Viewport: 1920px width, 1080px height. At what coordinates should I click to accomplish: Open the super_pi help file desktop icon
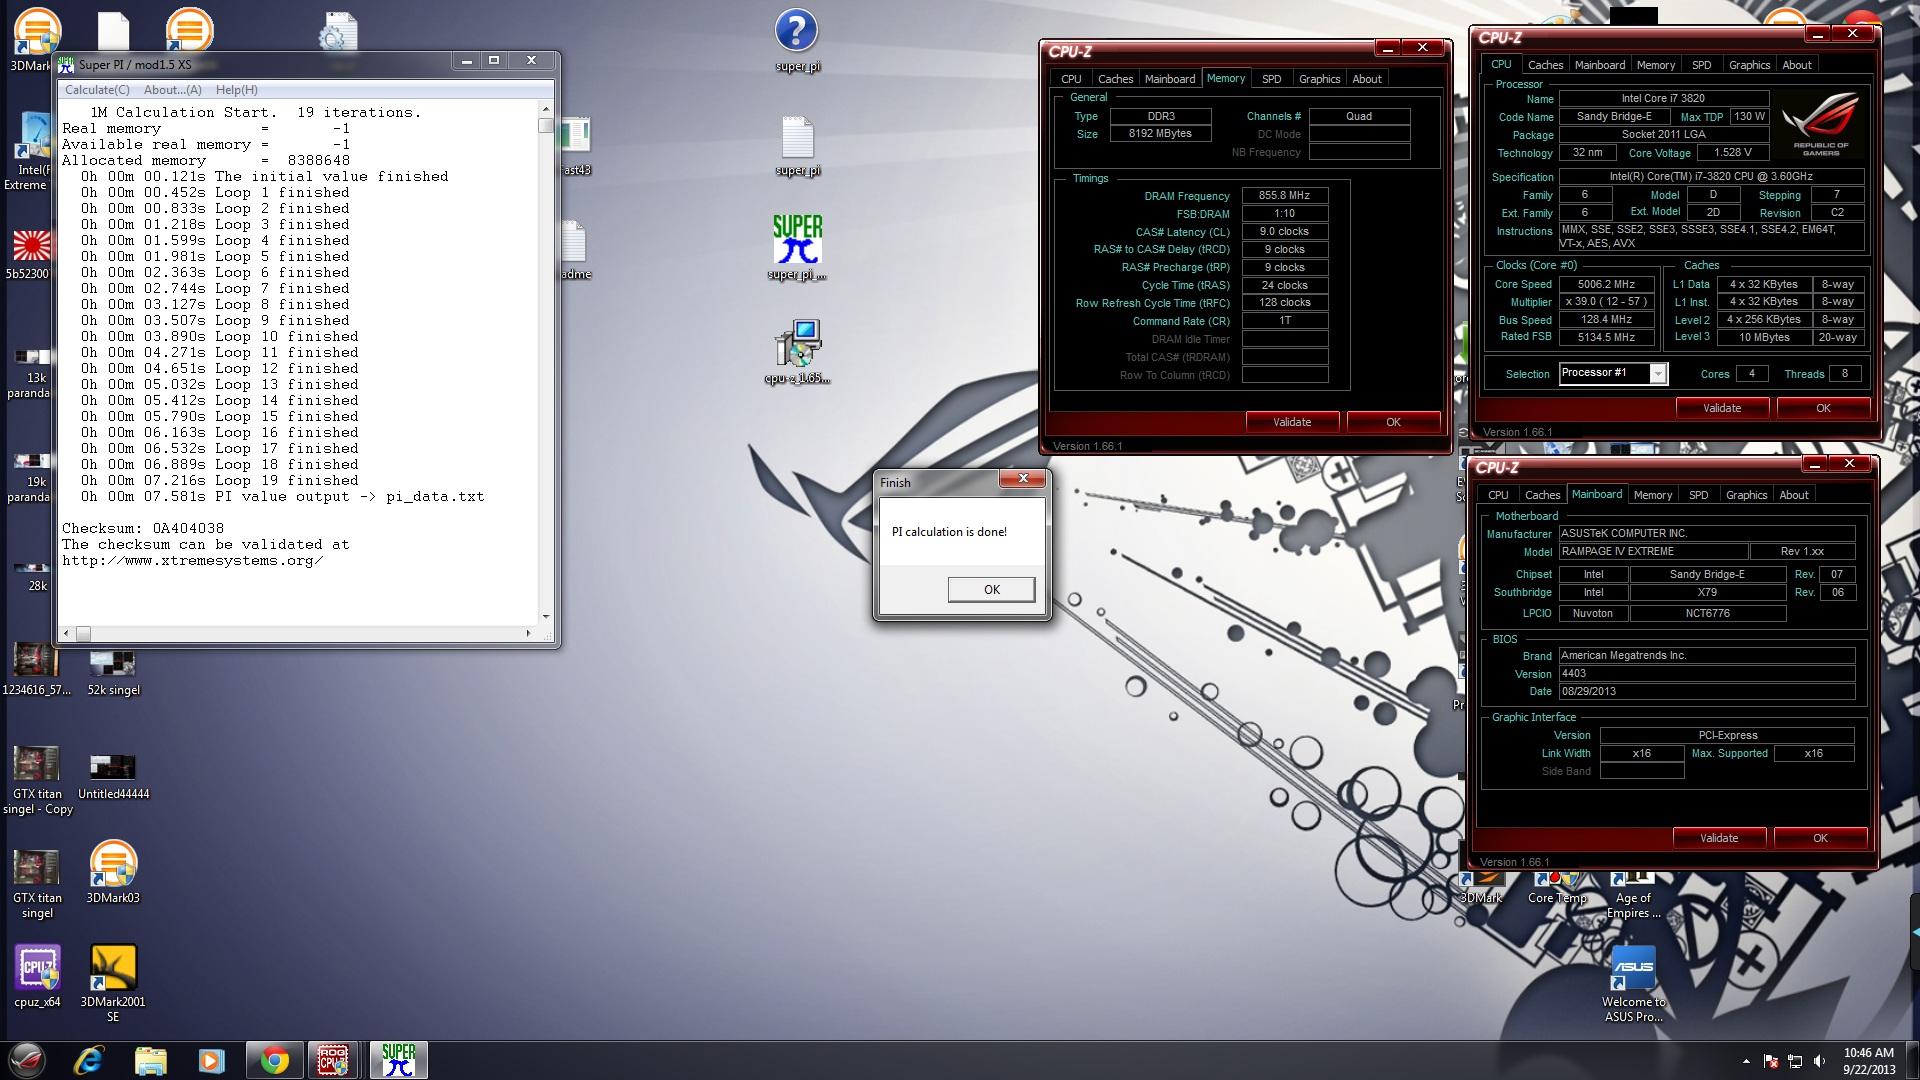797,41
